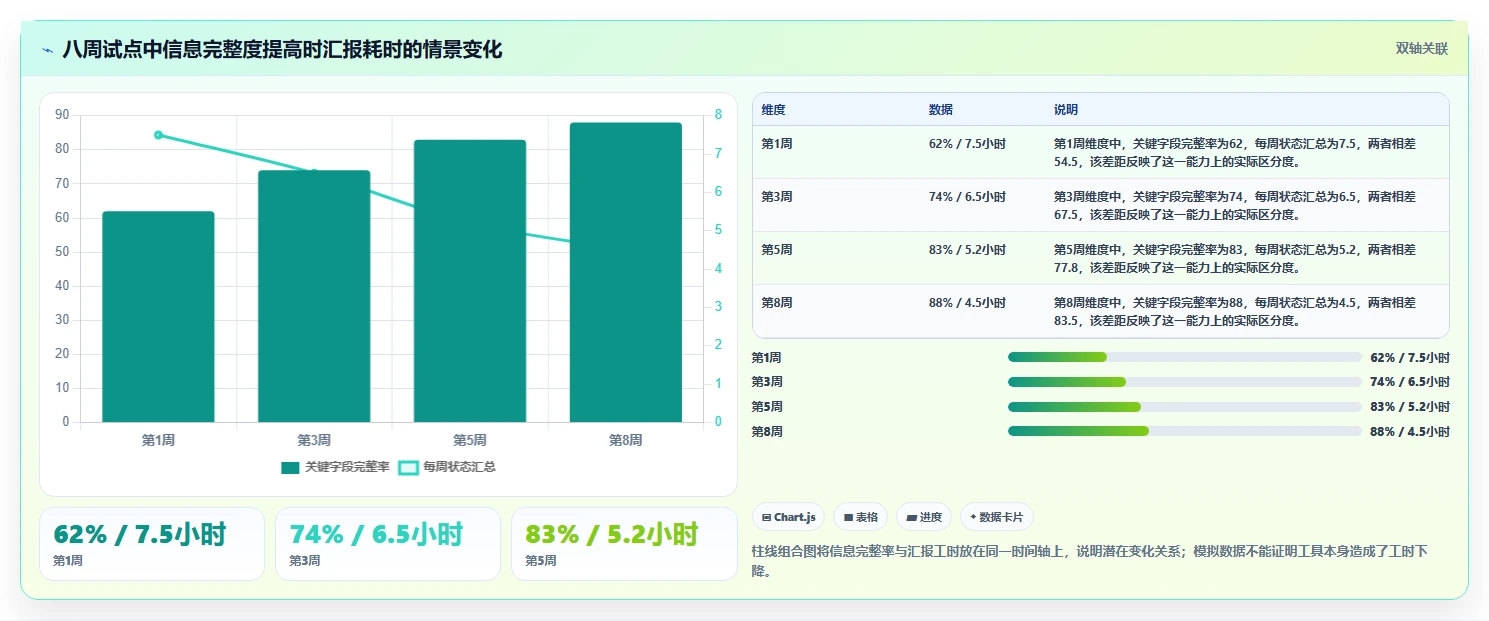Click table cell 62% / 7.5小时
The height and width of the screenshot is (621, 1489).
(x=967, y=144)
